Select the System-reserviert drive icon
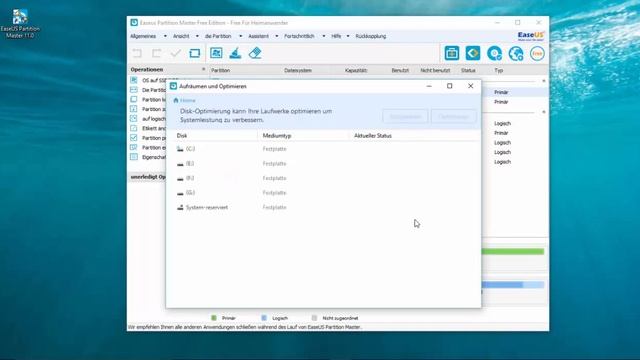This screenshot has height=360, width=640. pos(180,207)
